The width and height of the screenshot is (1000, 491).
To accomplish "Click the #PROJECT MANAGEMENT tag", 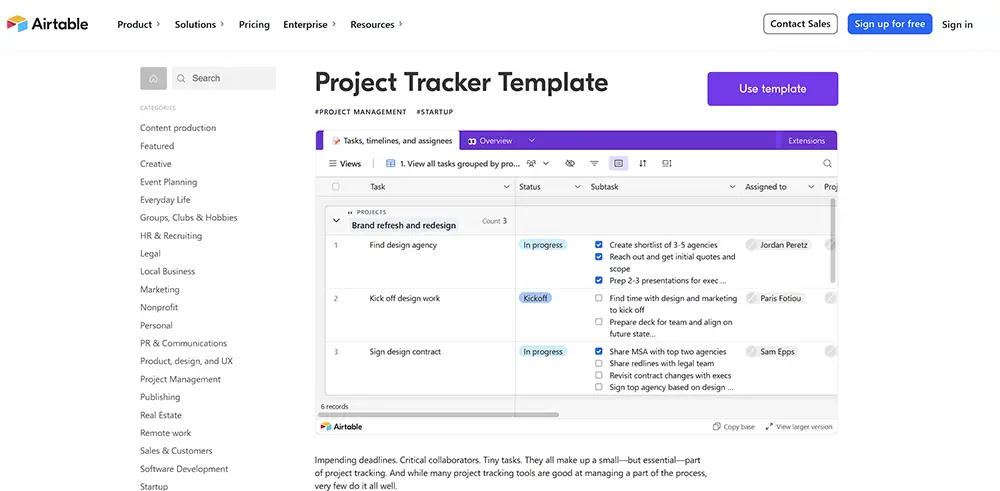I will tap(360, 112).
